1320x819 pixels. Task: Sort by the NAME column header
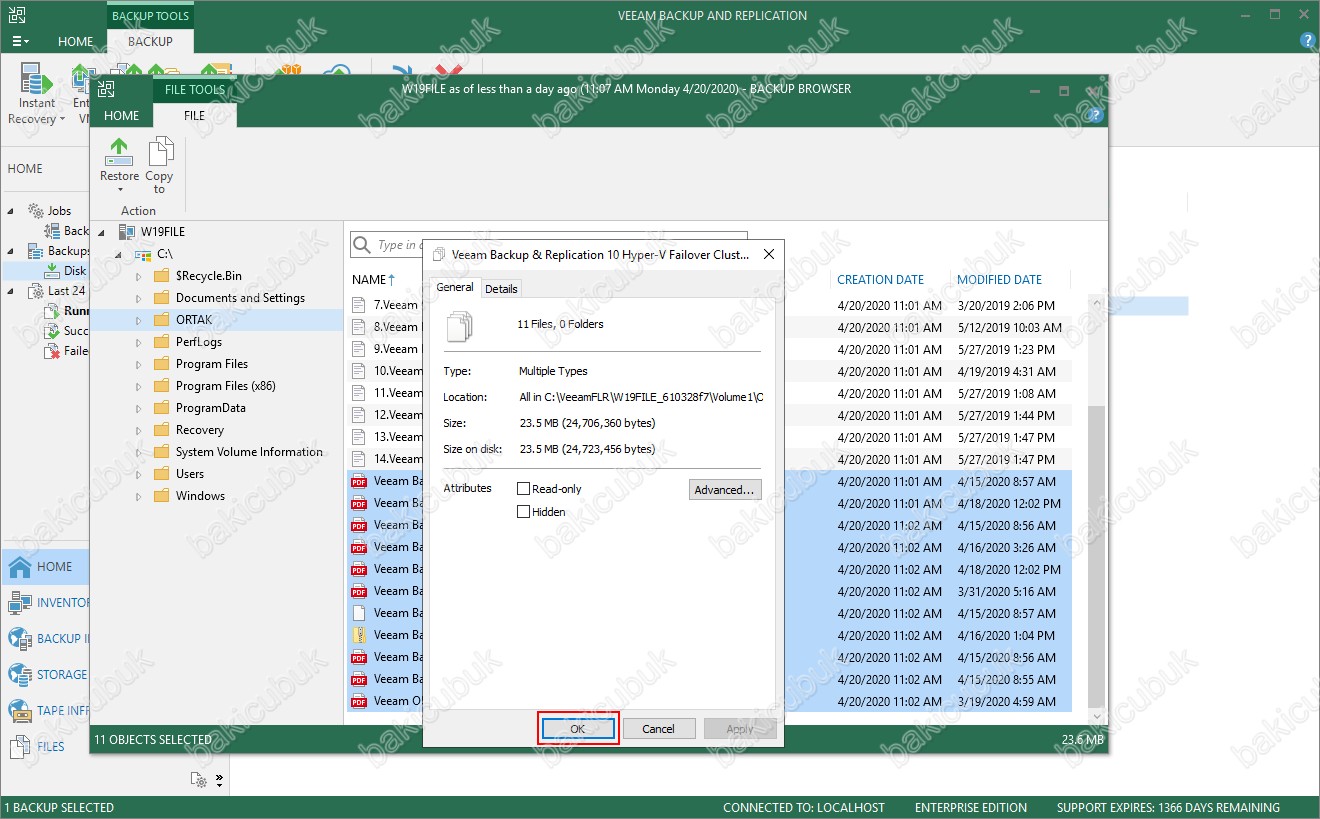[x=369, y=280]
